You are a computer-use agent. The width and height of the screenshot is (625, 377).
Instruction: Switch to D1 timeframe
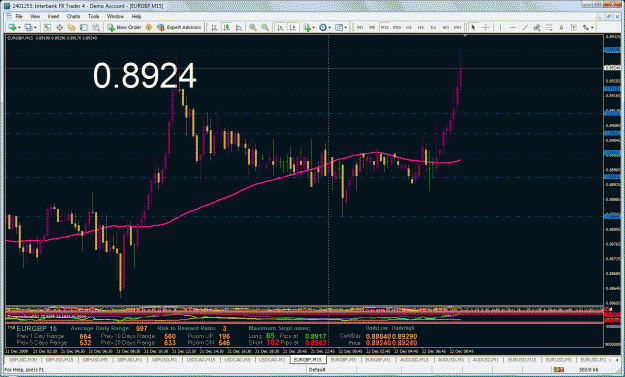click(433, 27)
